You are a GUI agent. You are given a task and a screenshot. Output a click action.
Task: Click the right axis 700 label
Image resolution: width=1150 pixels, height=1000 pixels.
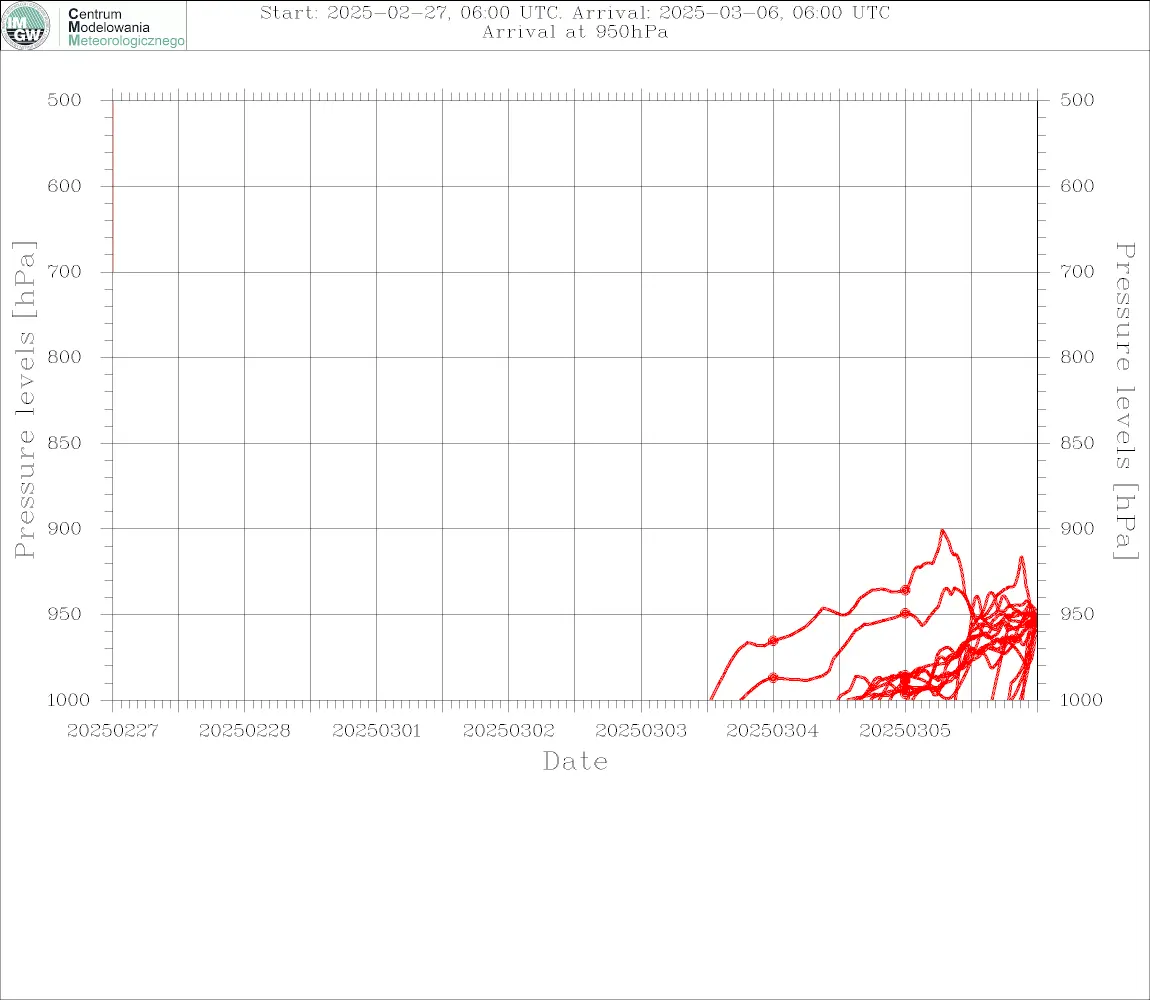tap(1077, 271)
